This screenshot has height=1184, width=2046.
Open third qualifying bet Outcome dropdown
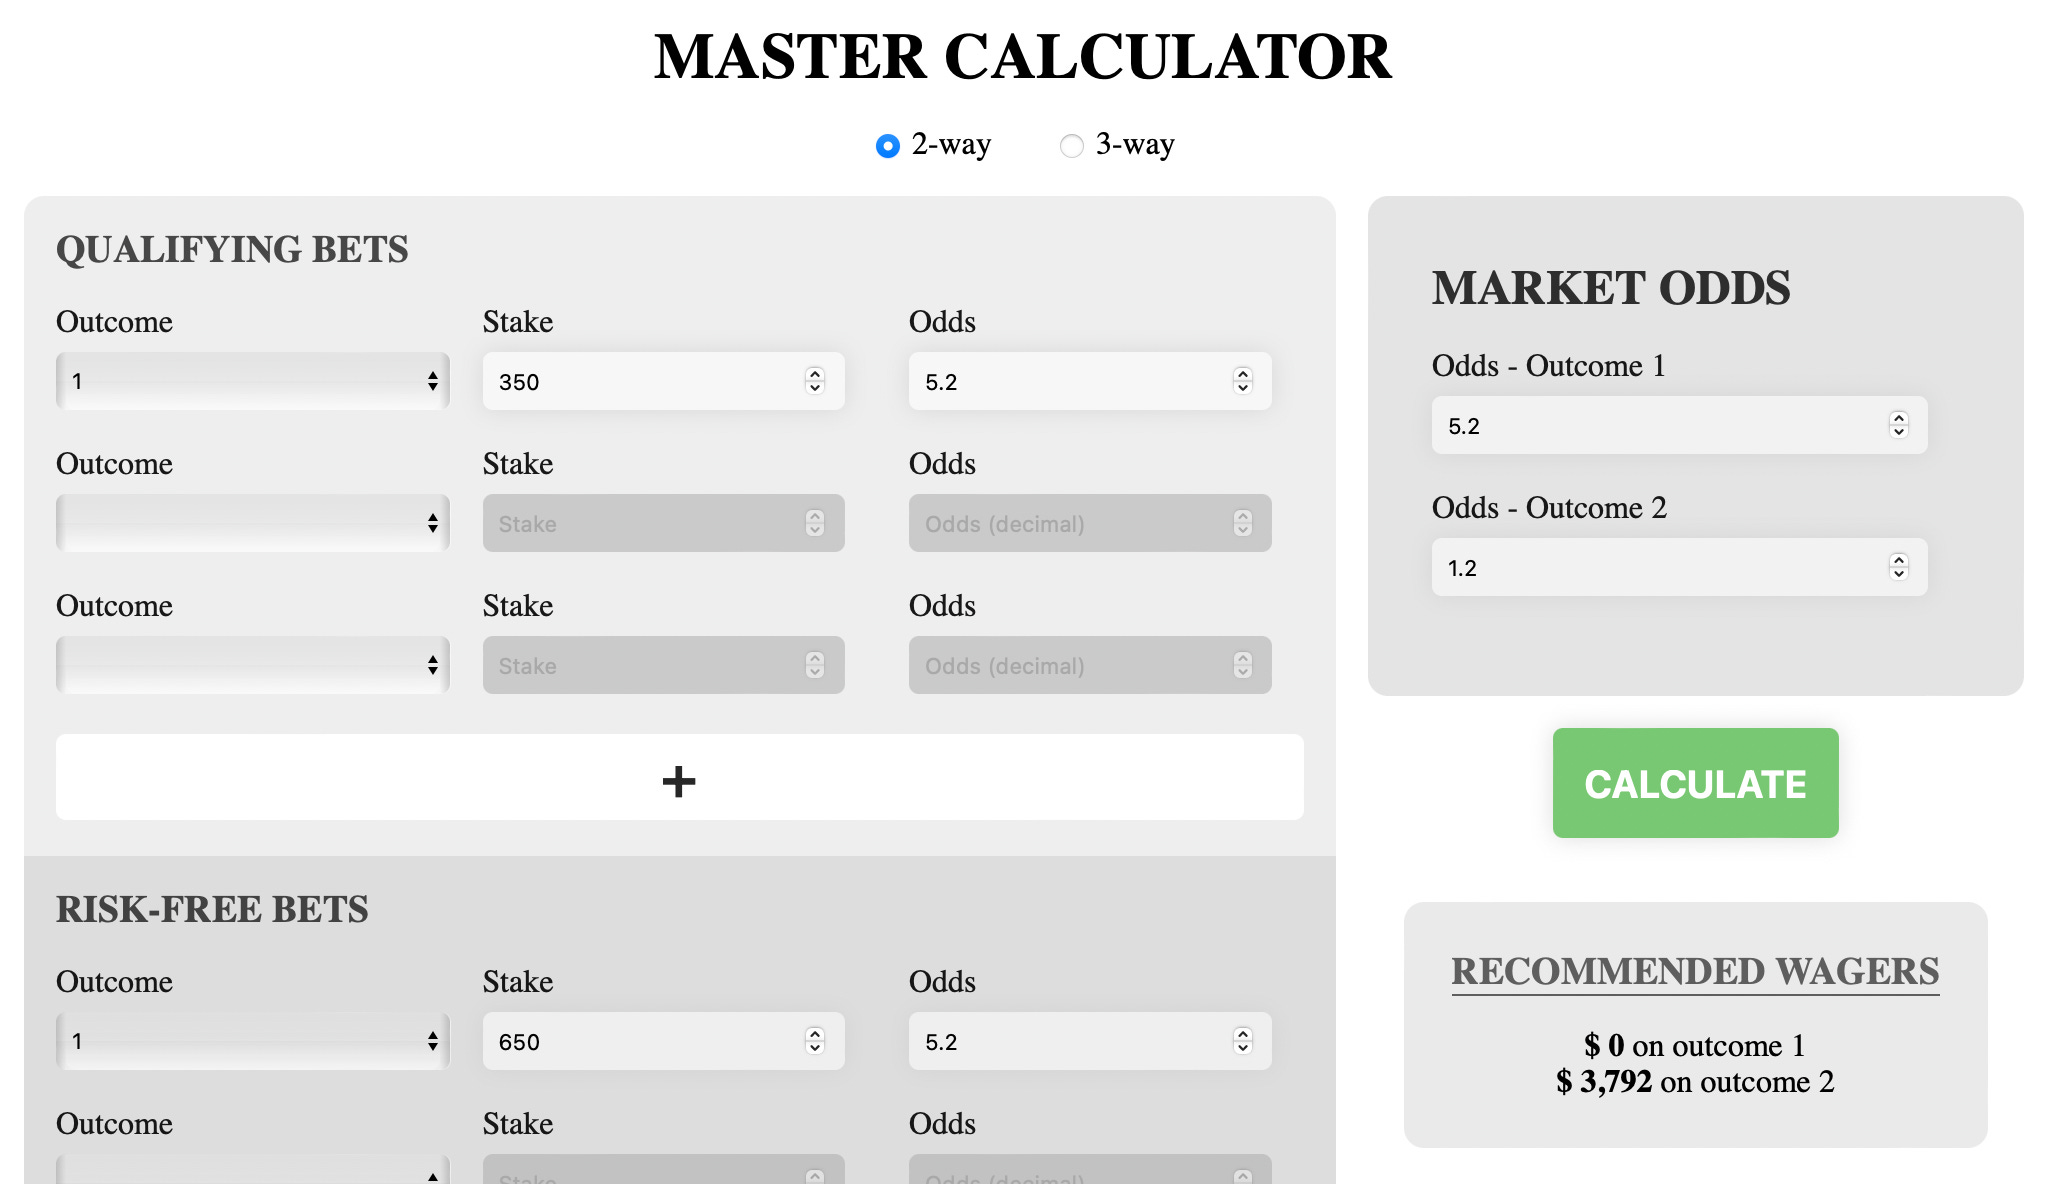tap(252, 665)
